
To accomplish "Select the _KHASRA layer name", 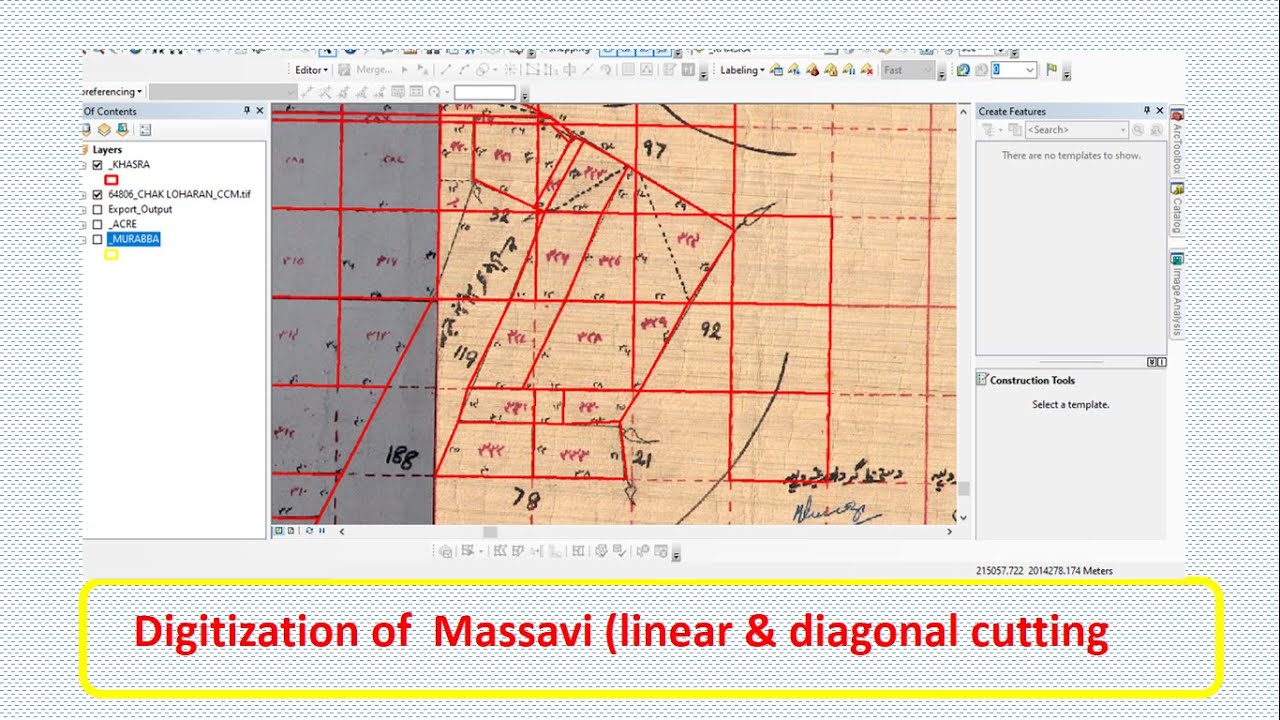I will coord(129,164).
